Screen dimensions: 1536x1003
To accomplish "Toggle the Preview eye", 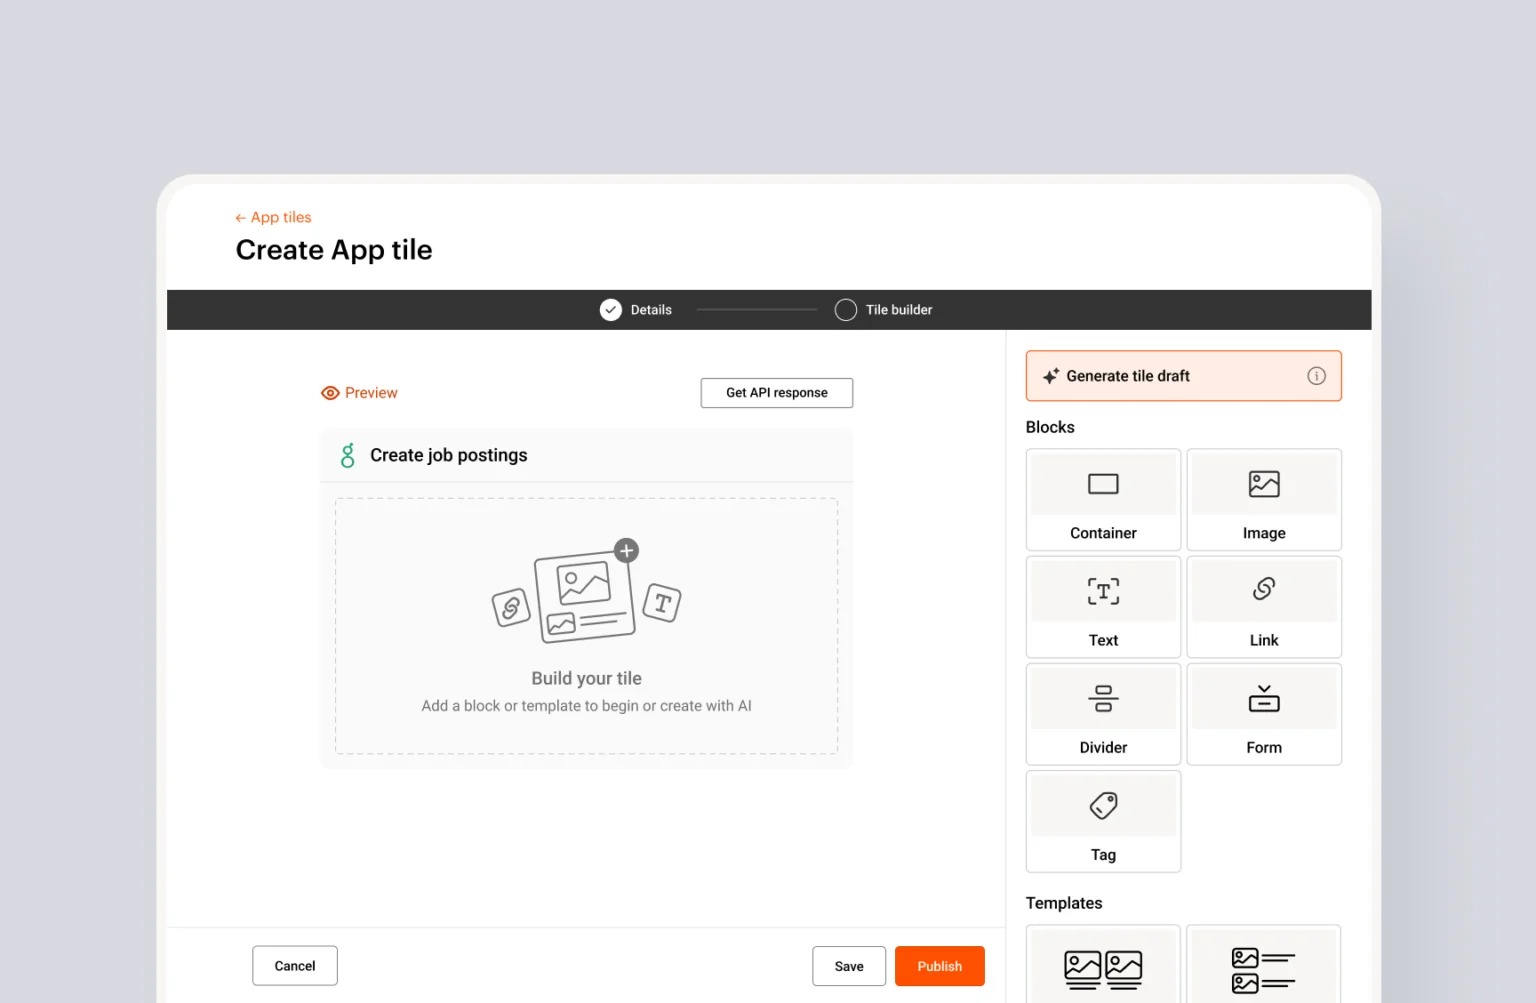I will point(330,392).
